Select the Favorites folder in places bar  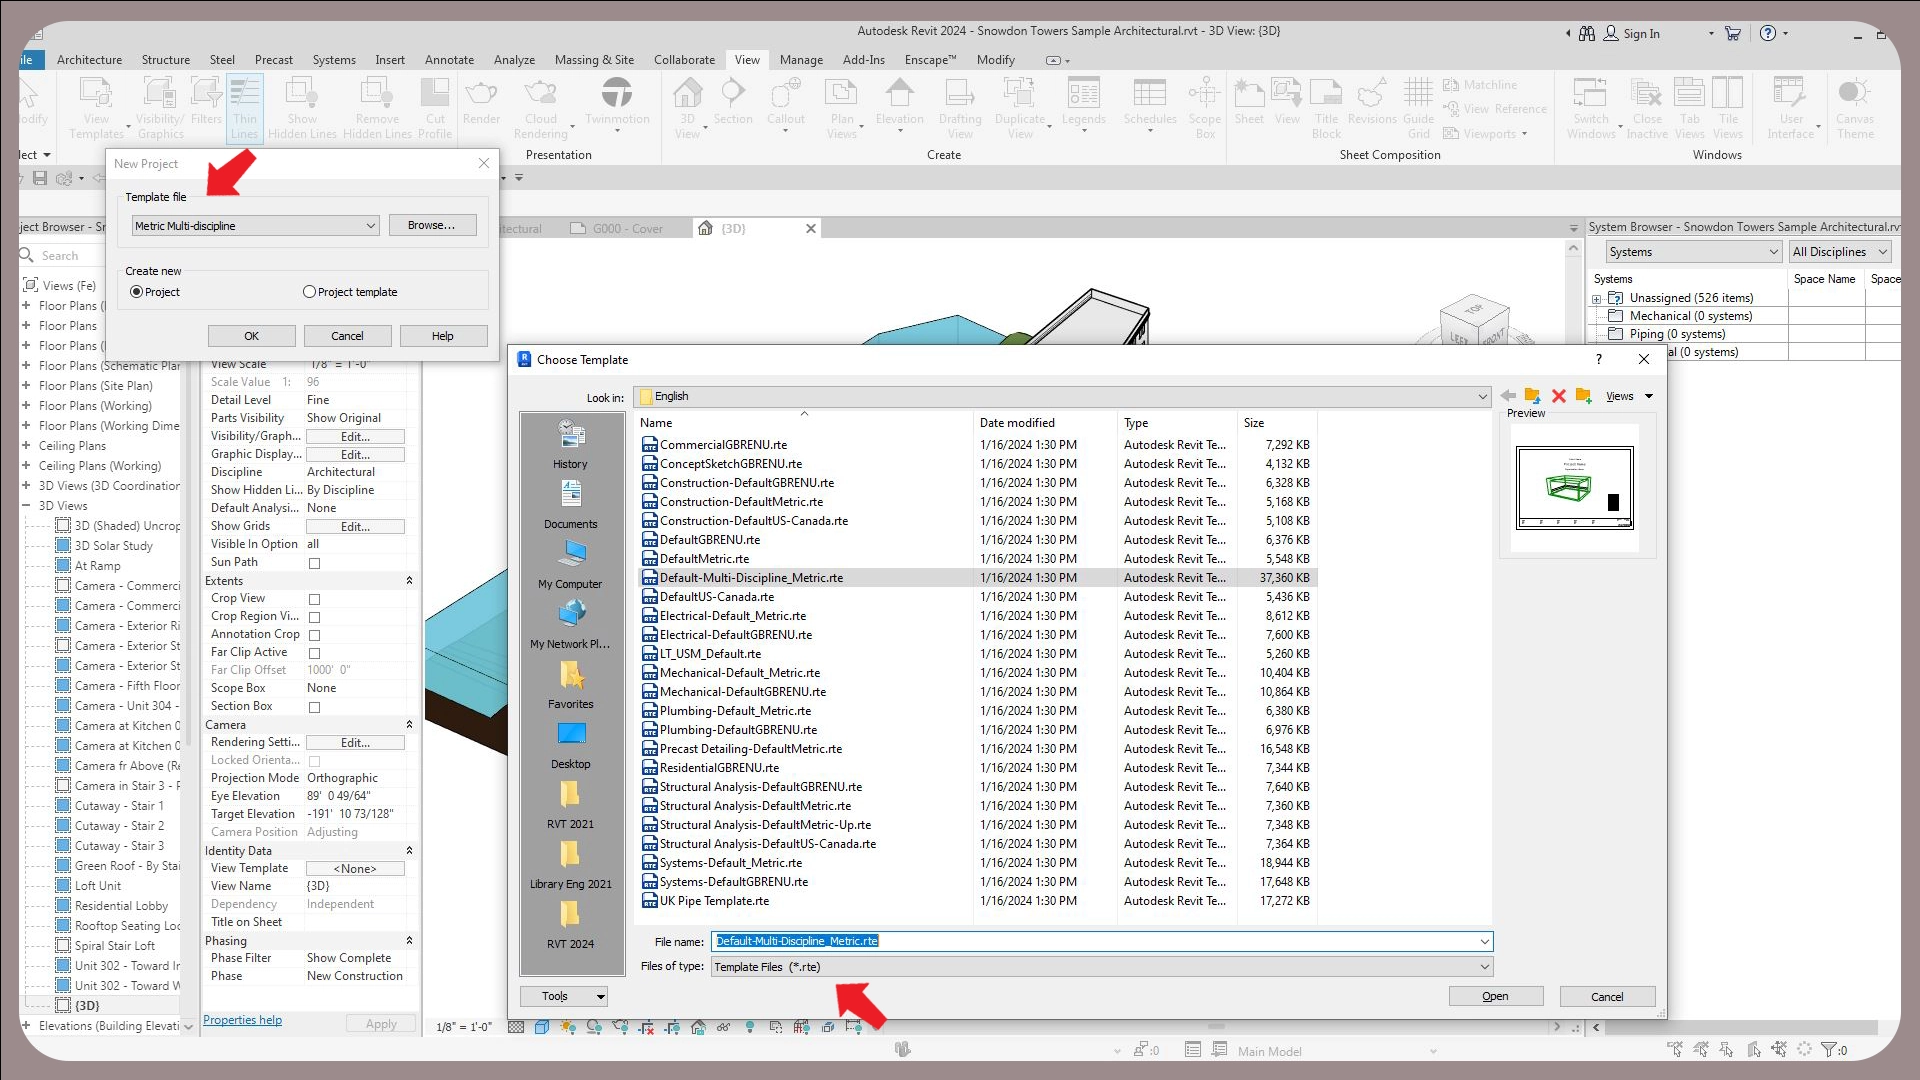click(x=570, y=683)
